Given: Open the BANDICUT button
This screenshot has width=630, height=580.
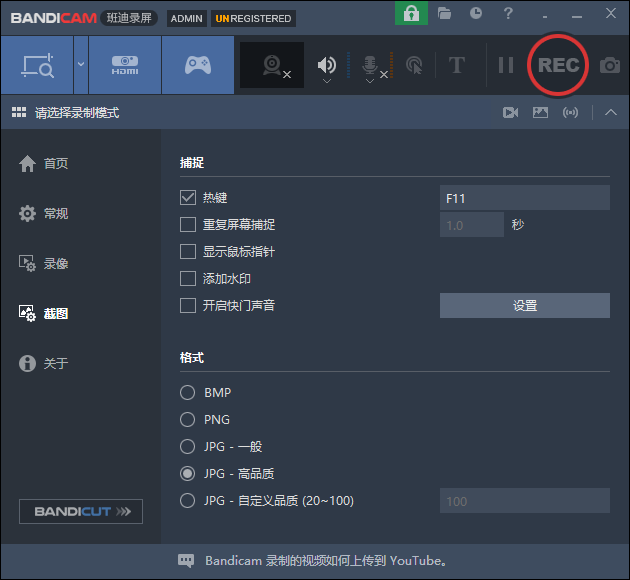Looking at the screenshot, I should pyautogui.click(x=81, y=511).
